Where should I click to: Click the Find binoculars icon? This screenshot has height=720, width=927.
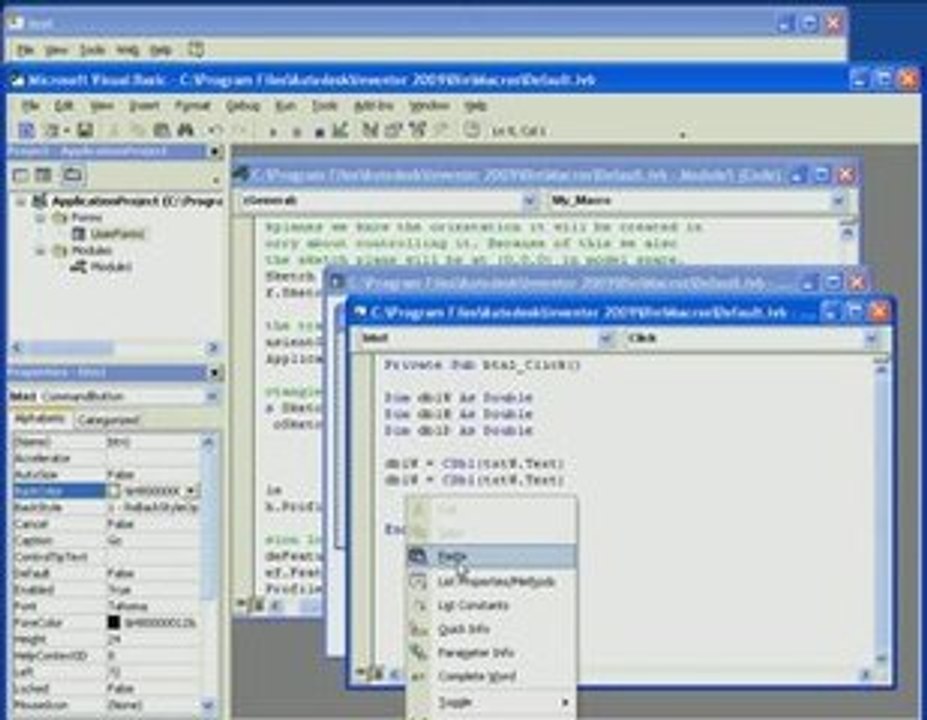pyautogui.click(x=186, y=129)
